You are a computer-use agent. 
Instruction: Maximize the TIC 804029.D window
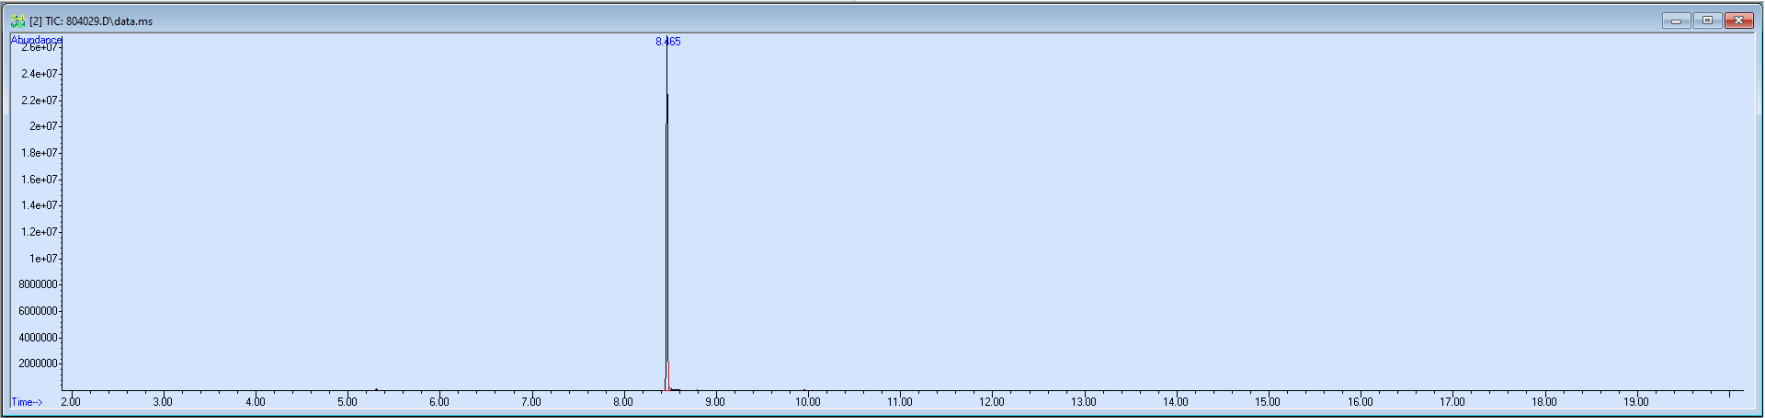(x=1707, y=20)
